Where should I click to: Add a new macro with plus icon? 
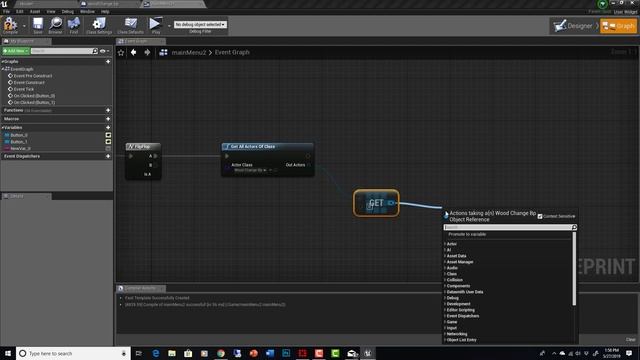pyautogui.click(x=108, y=119)
